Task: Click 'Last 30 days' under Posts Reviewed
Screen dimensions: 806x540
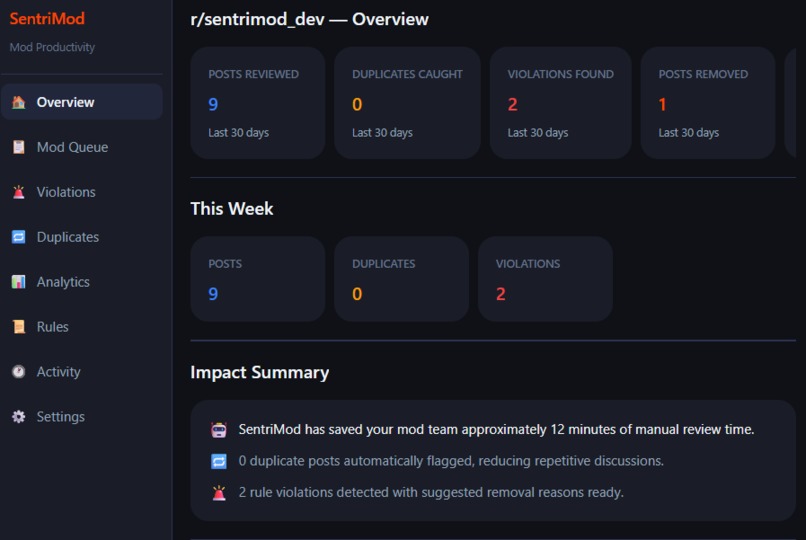Action: click(x=239, y=133)
